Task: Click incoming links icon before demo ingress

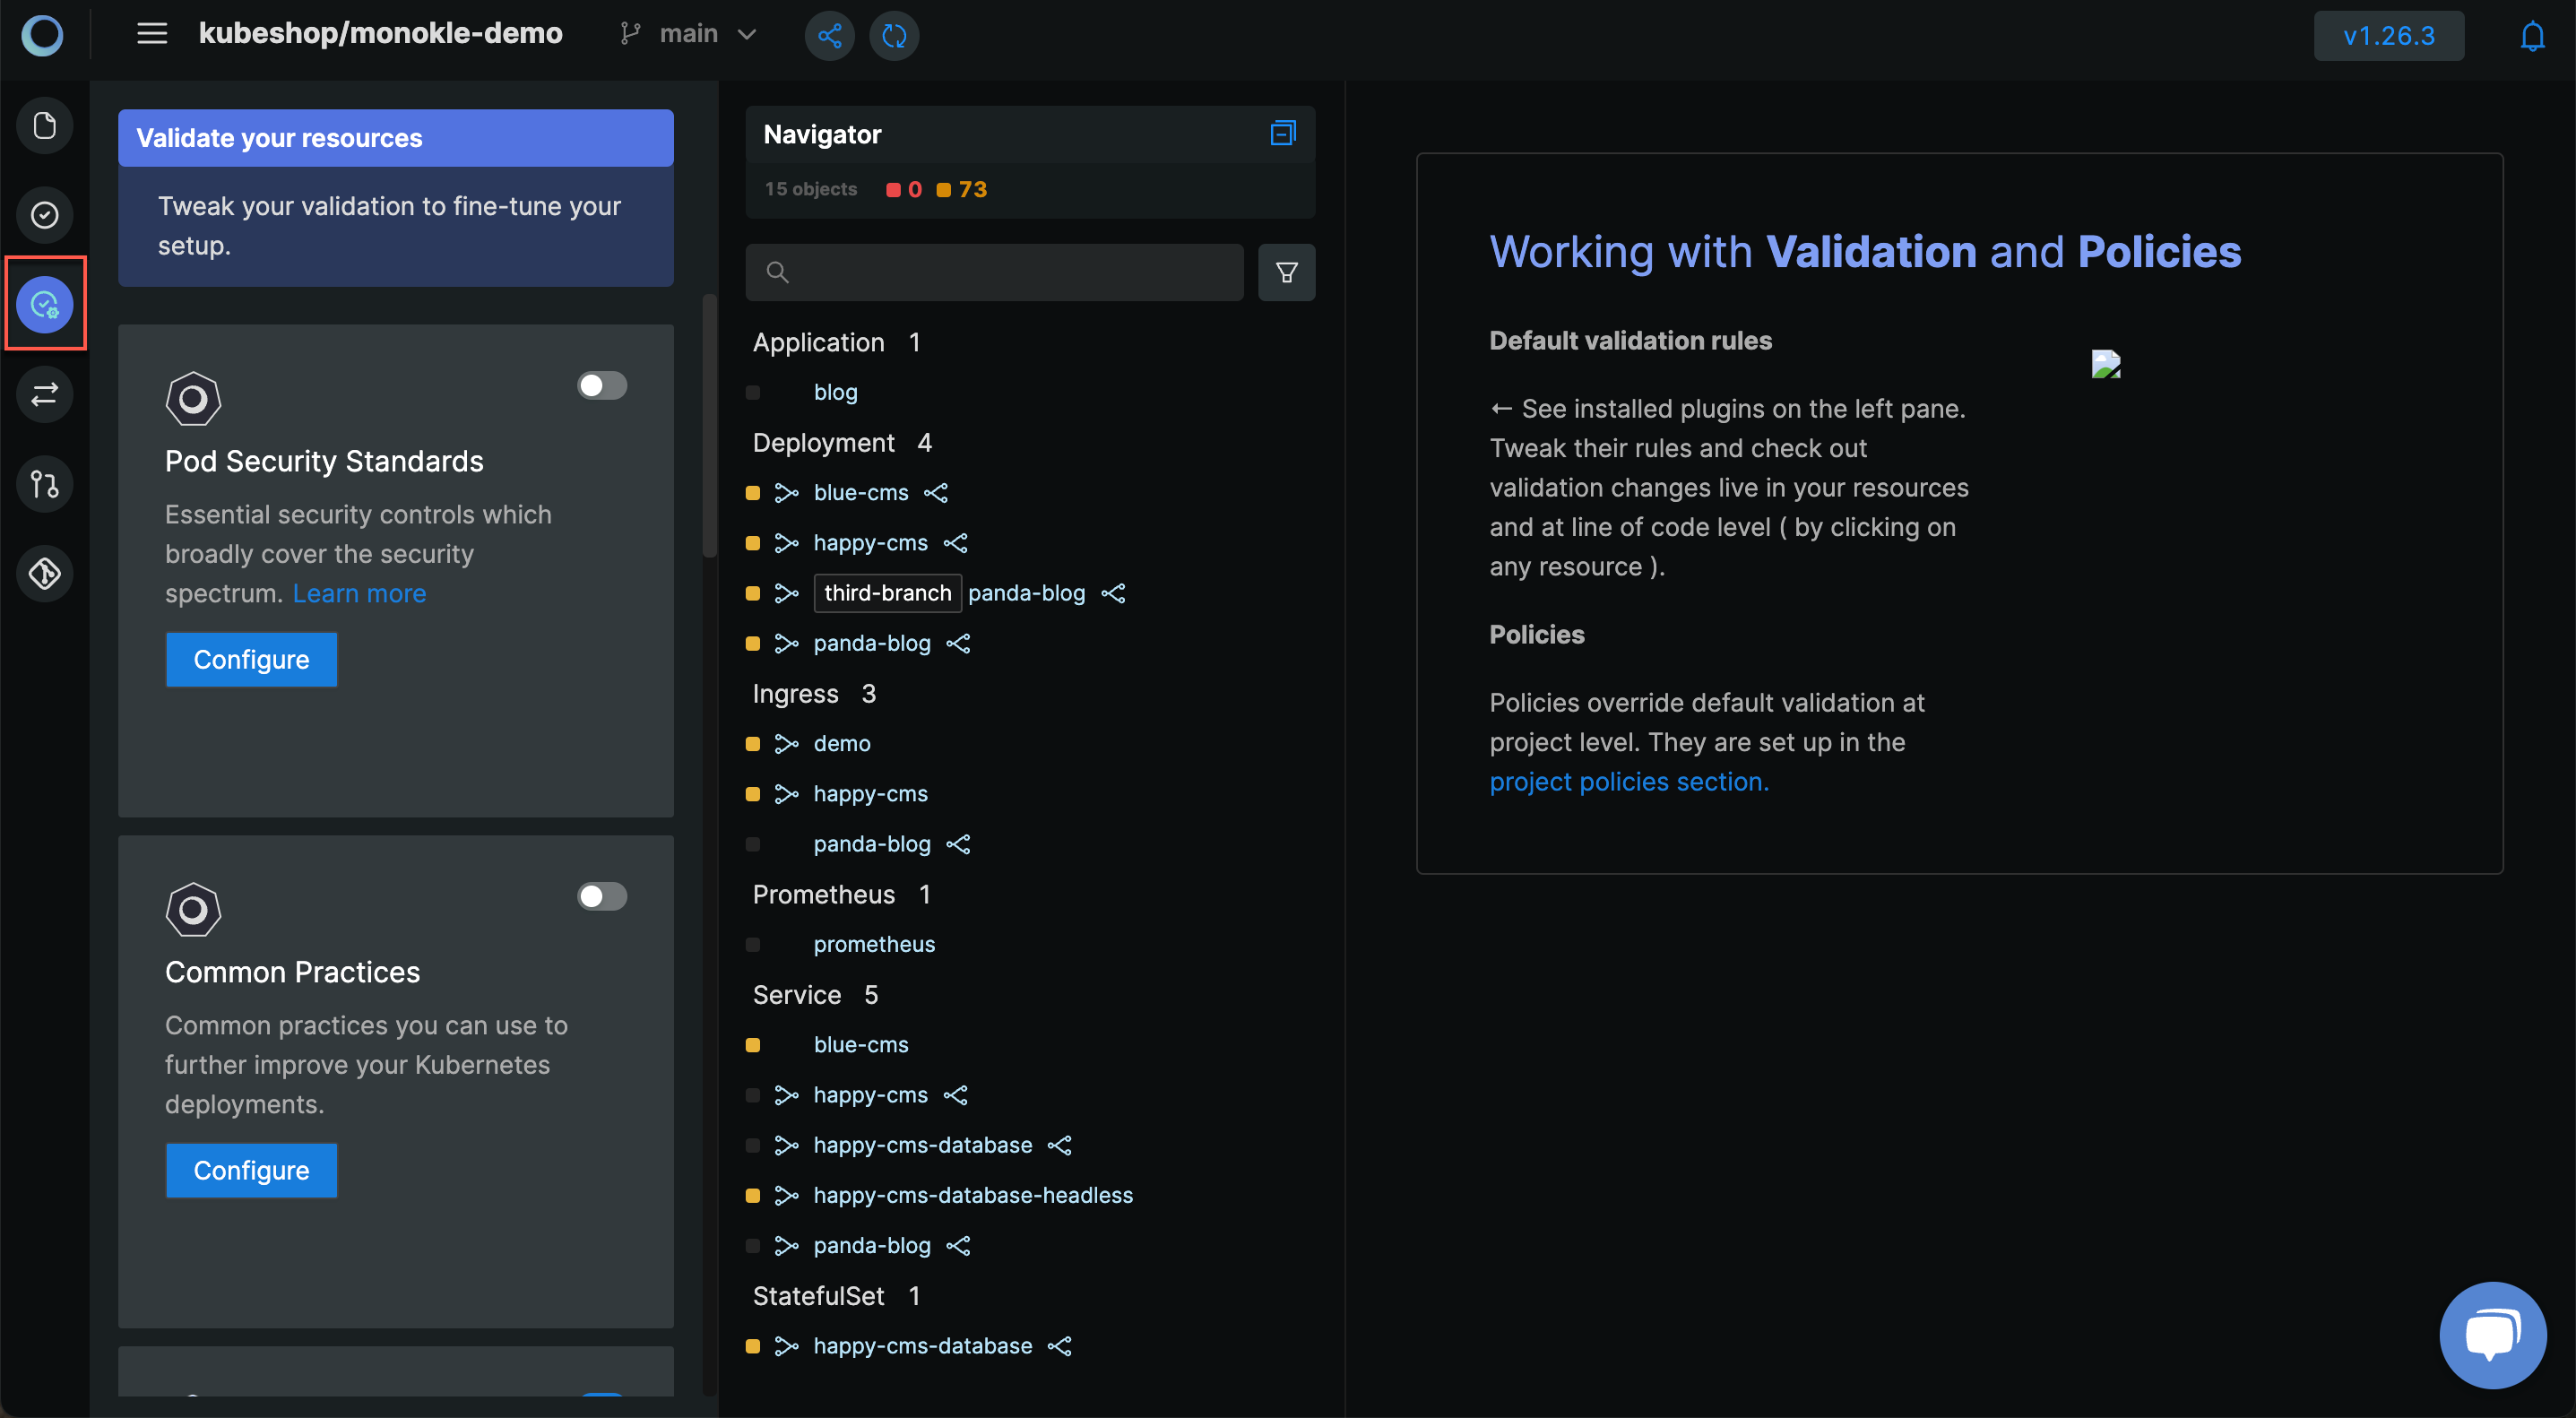Action: pos(786,744)
